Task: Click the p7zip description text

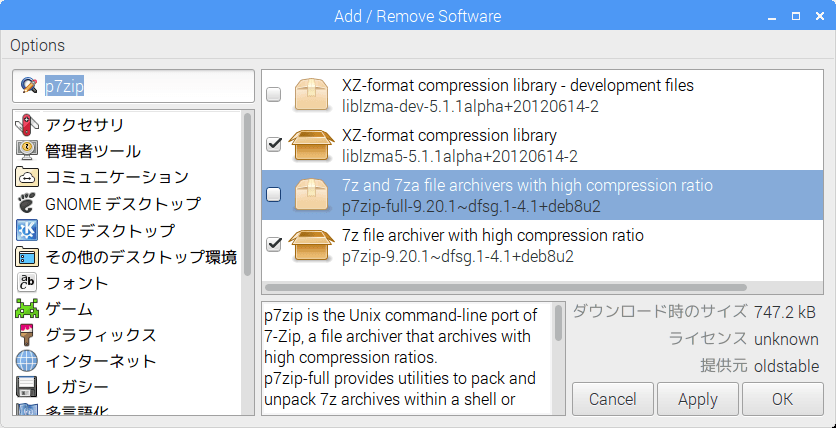Action: pos(401,357)
